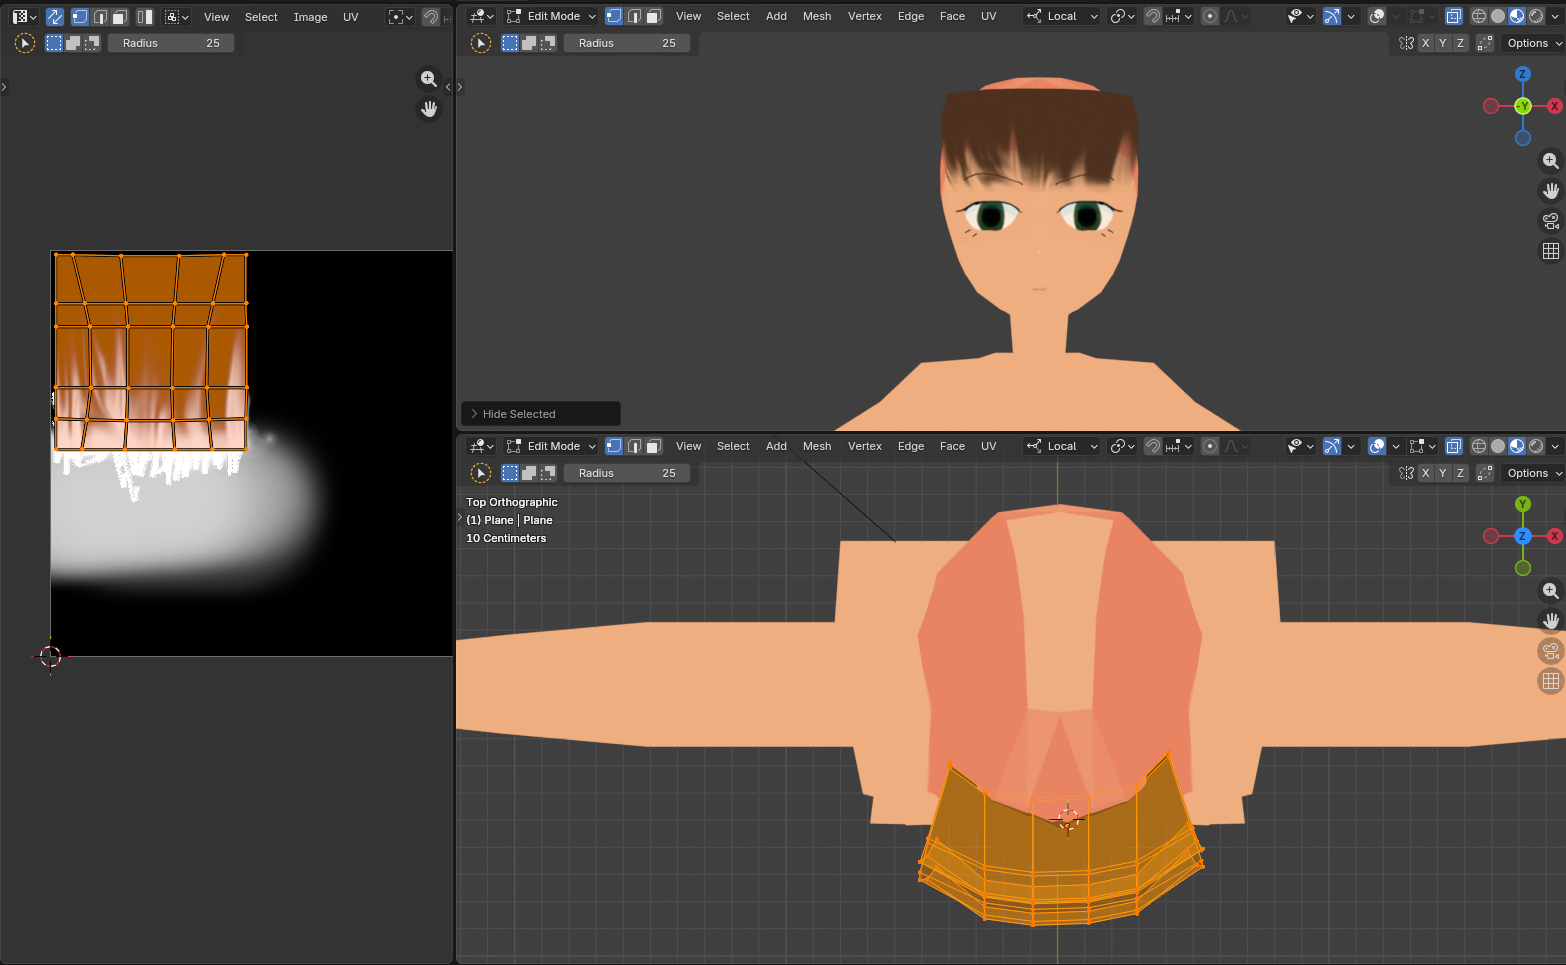Select face mode in UV editor header

click(119, 16)
